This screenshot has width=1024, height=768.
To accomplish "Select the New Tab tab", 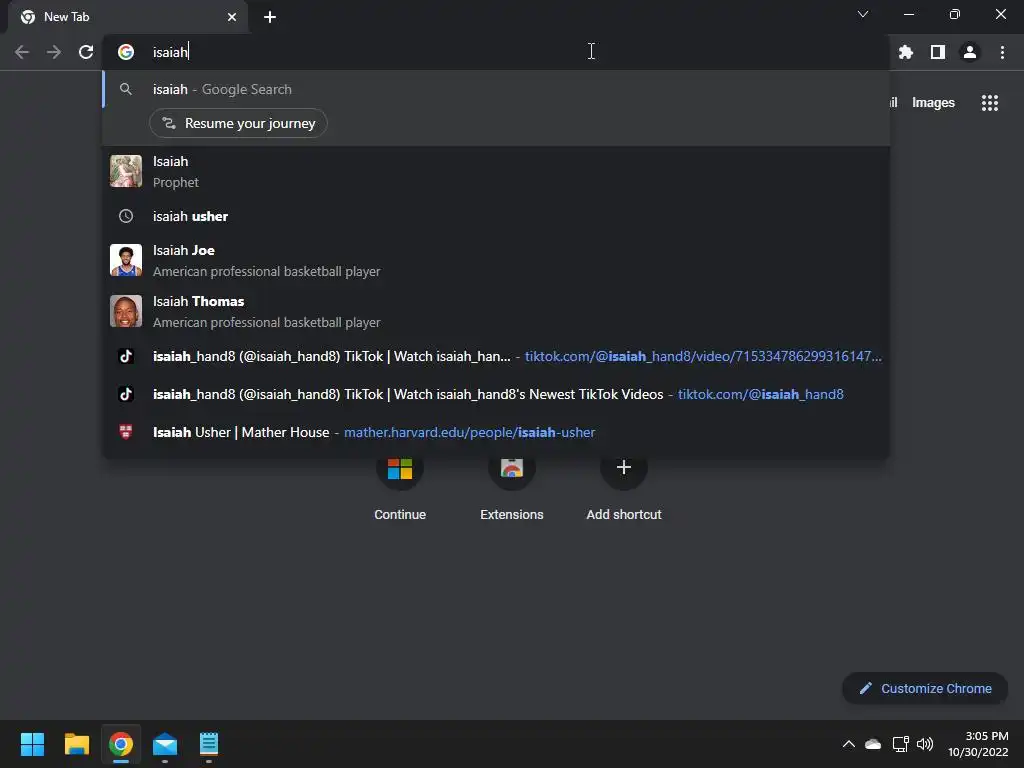I will click(x=128, y=17).
